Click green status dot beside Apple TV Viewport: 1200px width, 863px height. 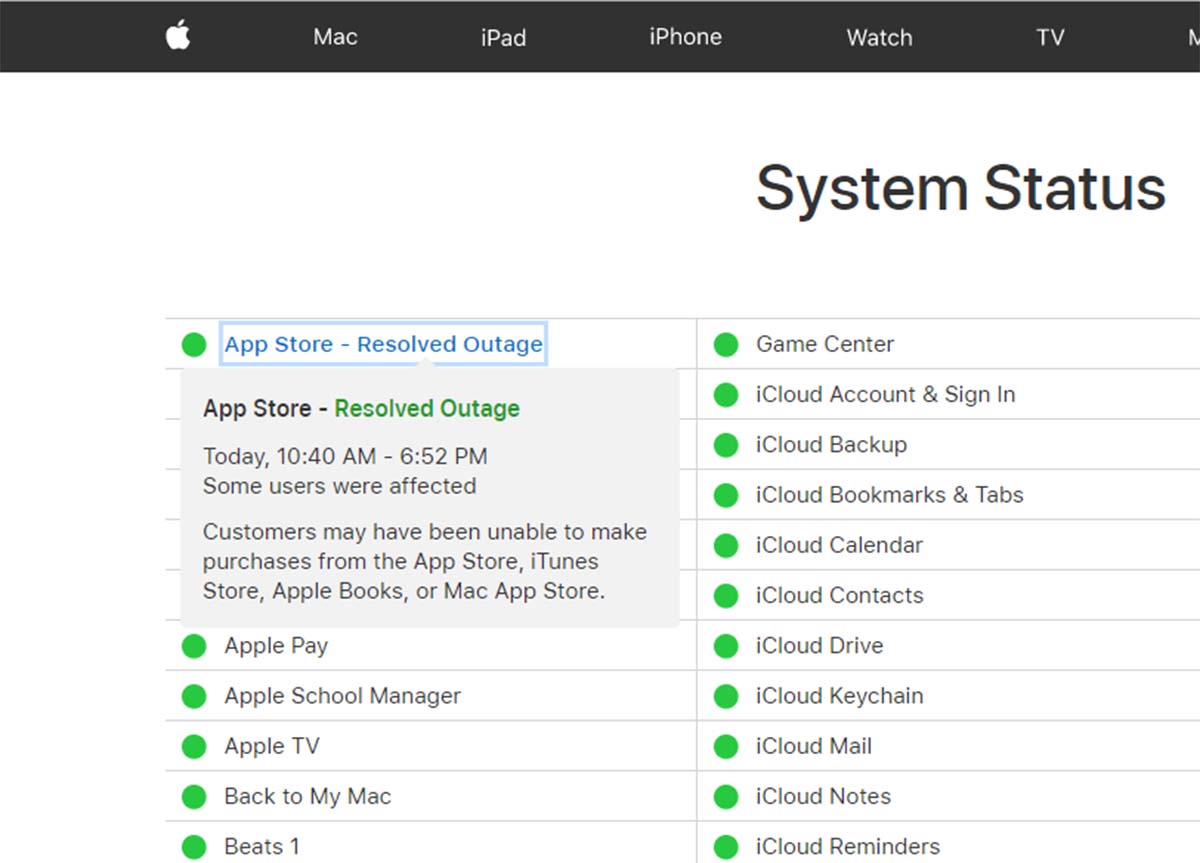194,747
